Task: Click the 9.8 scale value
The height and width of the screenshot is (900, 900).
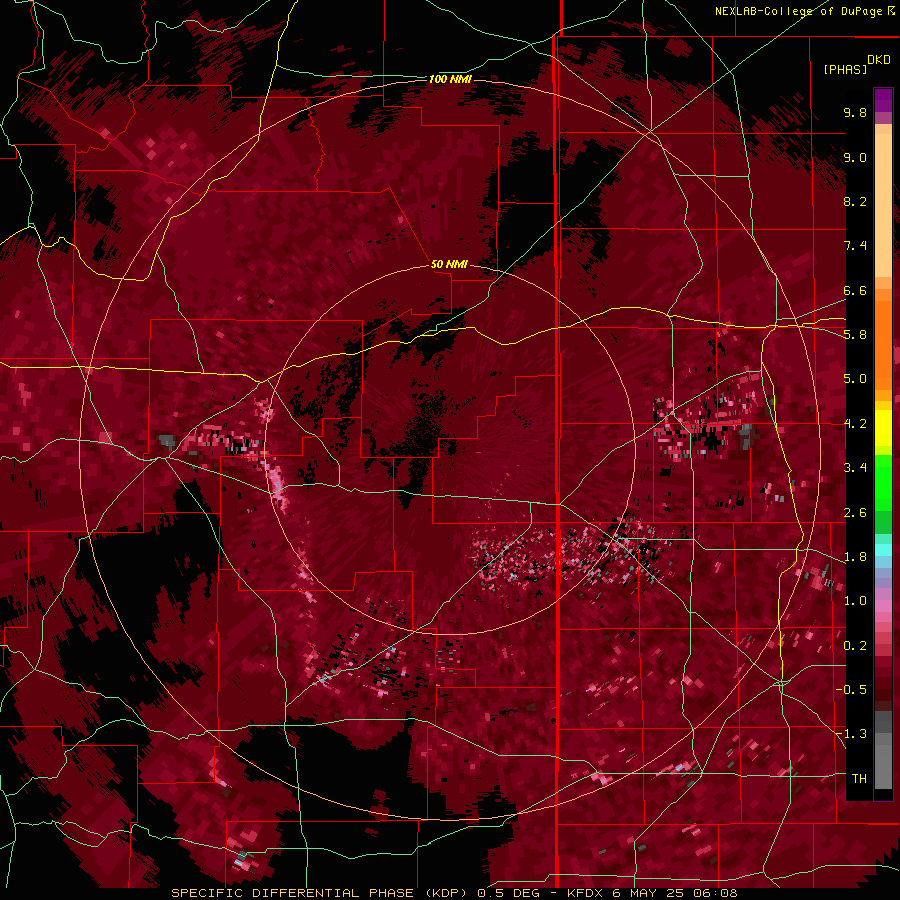Action: [855, 112]
